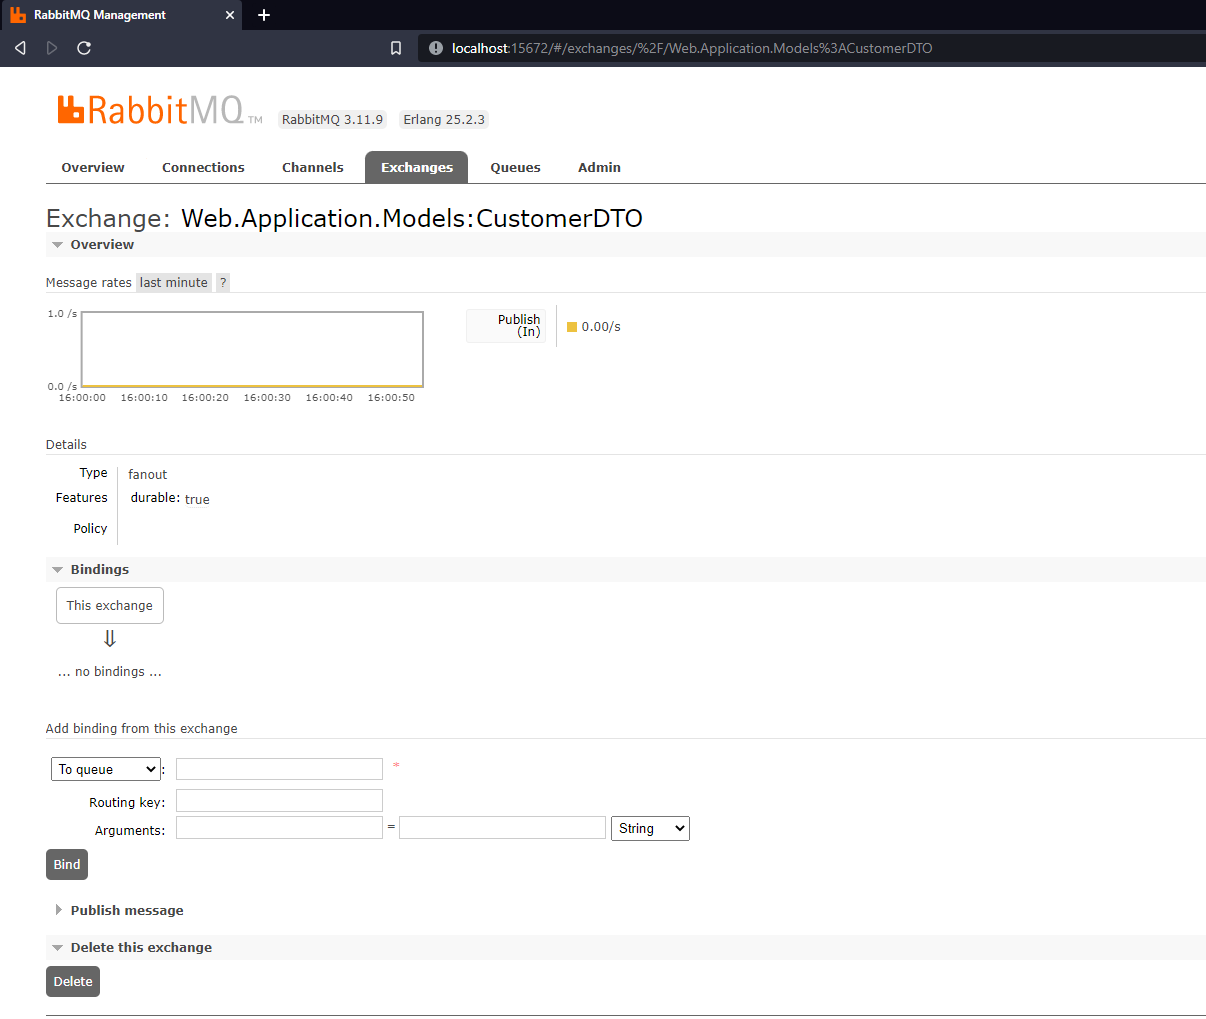The height and width of the screenshot is (1019, 1206).
Task: Click the Details heading
Action: [x=66, y=445]
